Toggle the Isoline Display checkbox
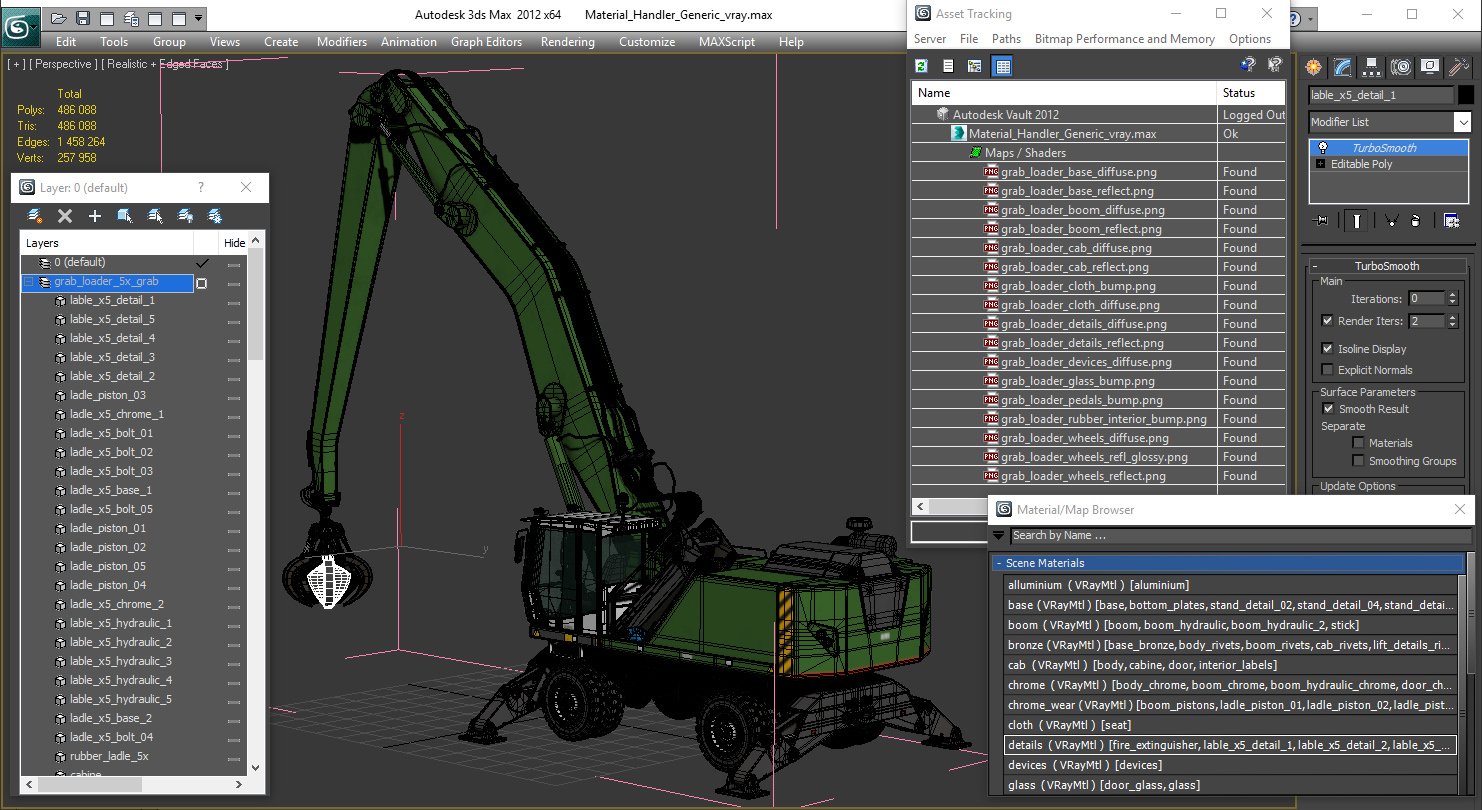 tap(1327, 349)
